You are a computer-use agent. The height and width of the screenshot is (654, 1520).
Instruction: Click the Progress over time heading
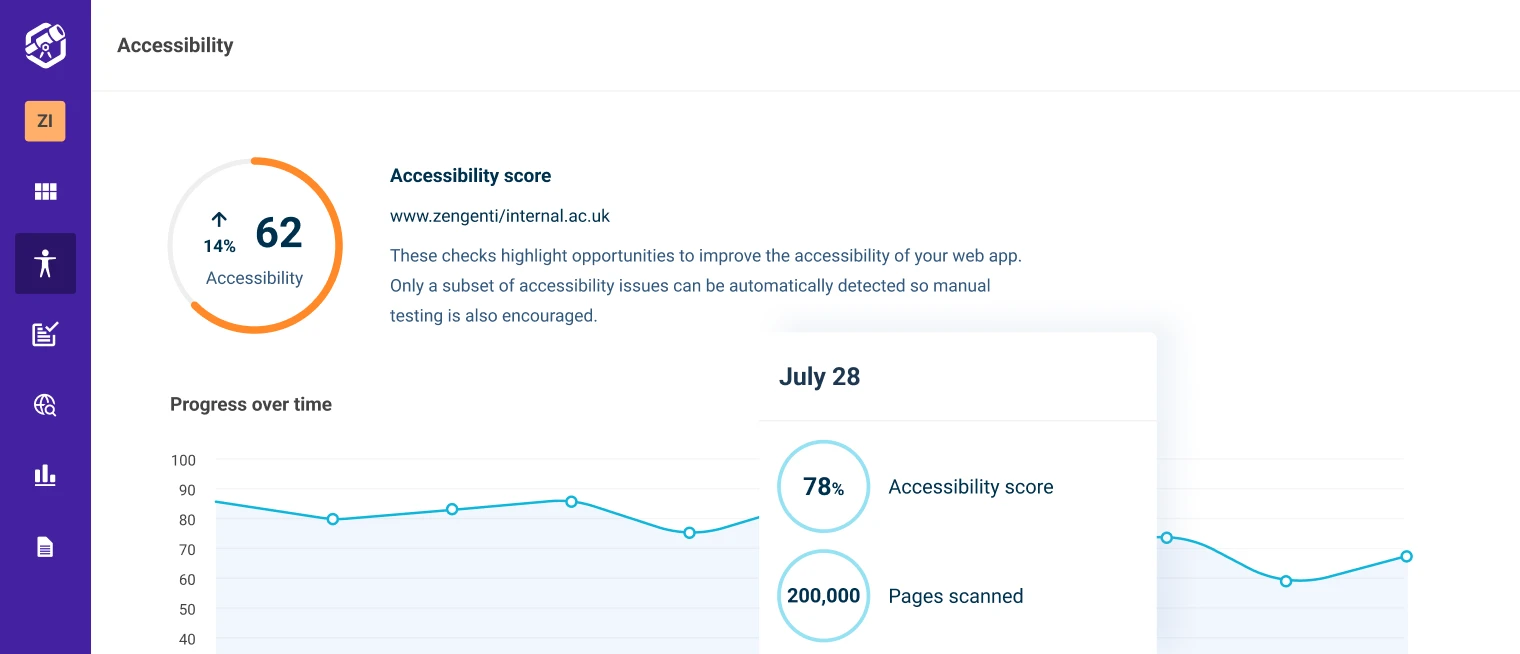(x=251, y=405)
